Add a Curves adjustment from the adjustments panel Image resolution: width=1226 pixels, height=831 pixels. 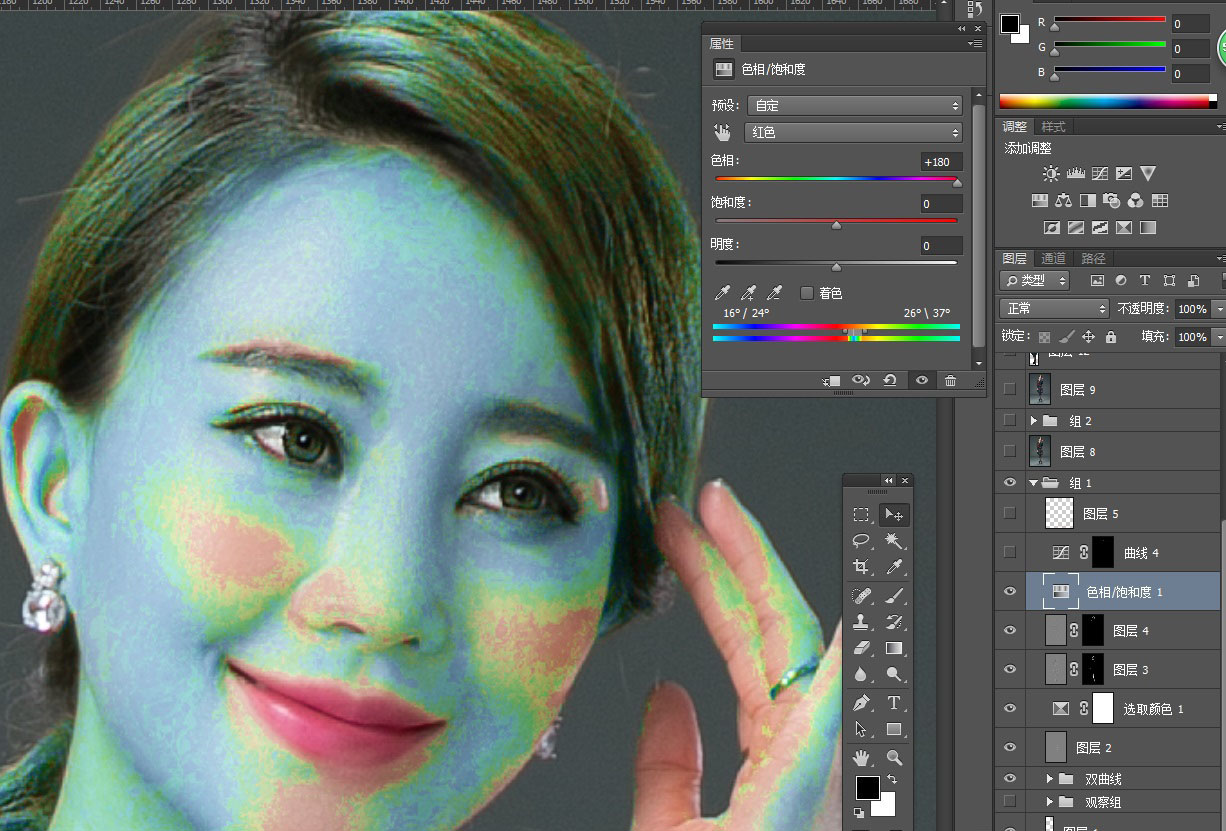1099,173
